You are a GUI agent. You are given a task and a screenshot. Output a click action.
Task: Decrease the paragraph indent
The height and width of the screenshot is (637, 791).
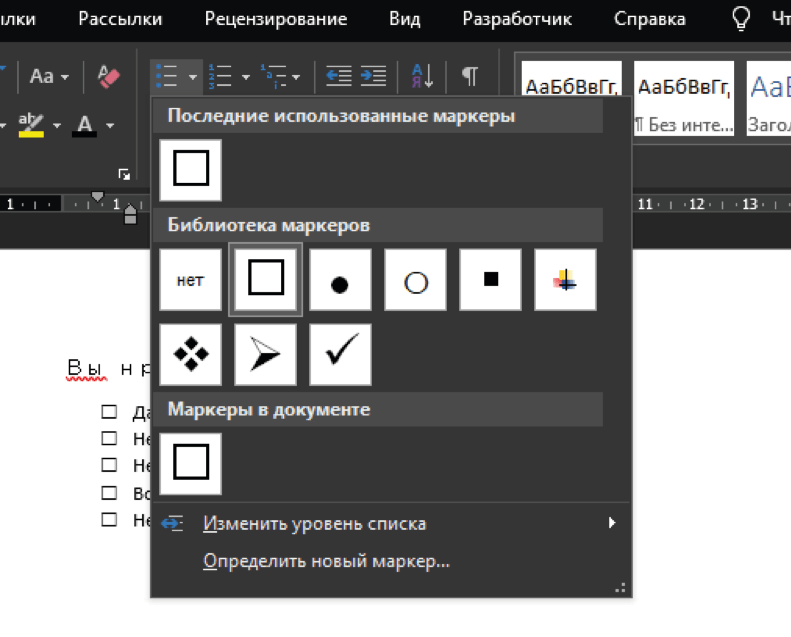pos(338,77)
